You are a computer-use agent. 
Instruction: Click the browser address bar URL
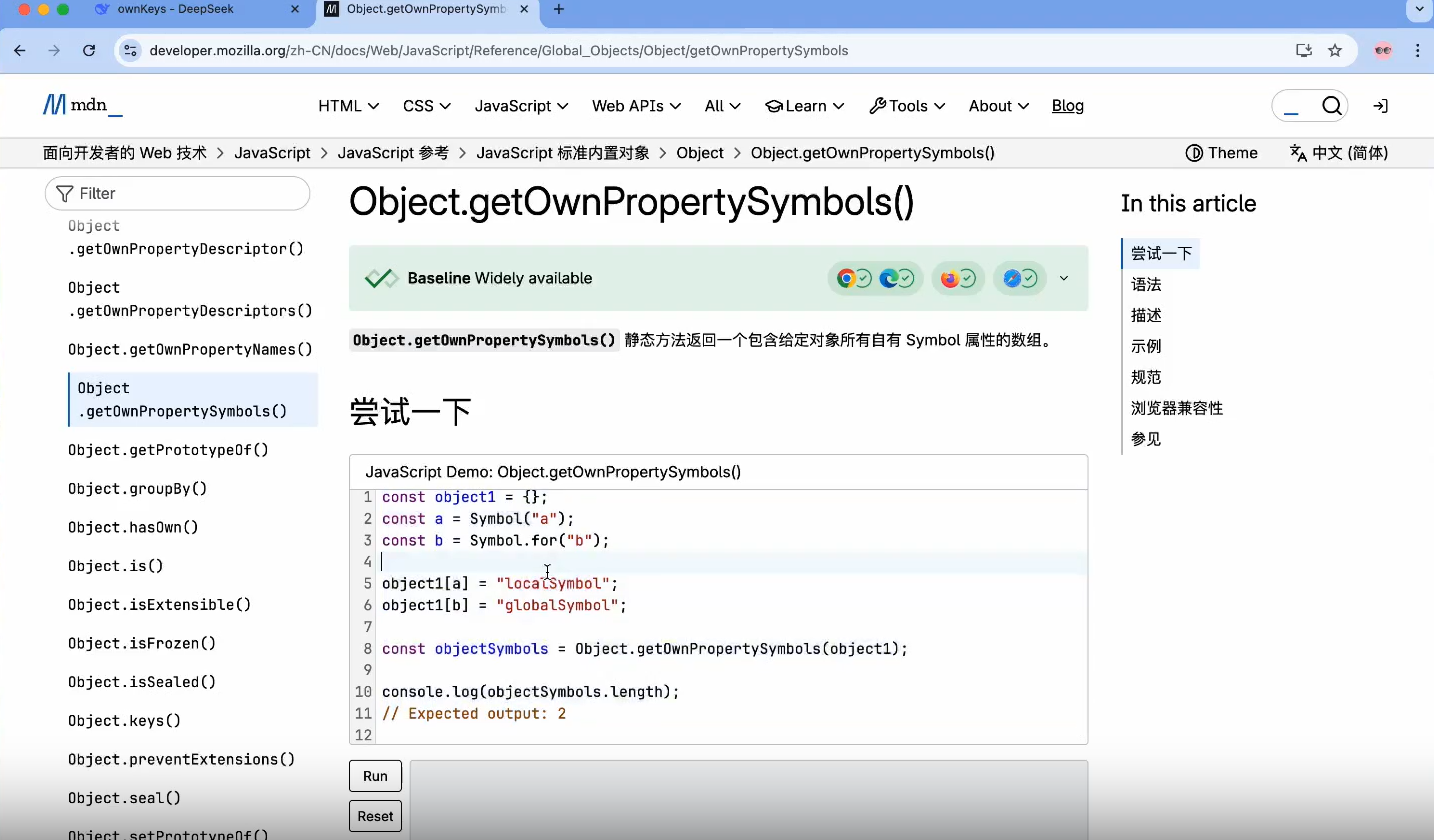pos(498,50)
